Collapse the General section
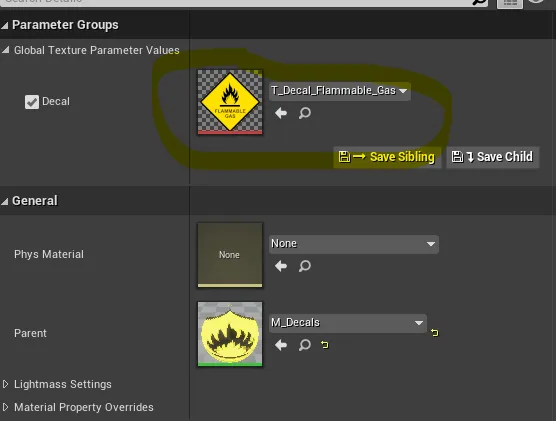 (5, 201)
